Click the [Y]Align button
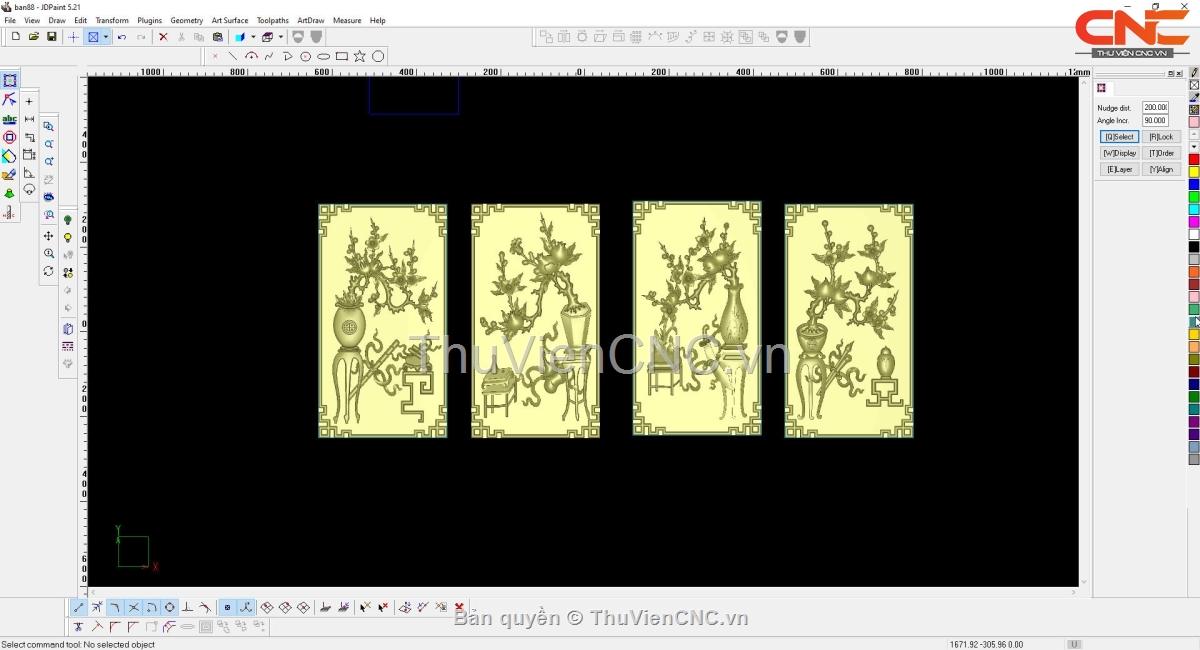This screenshot has height=650, width=1200. 1161,169
